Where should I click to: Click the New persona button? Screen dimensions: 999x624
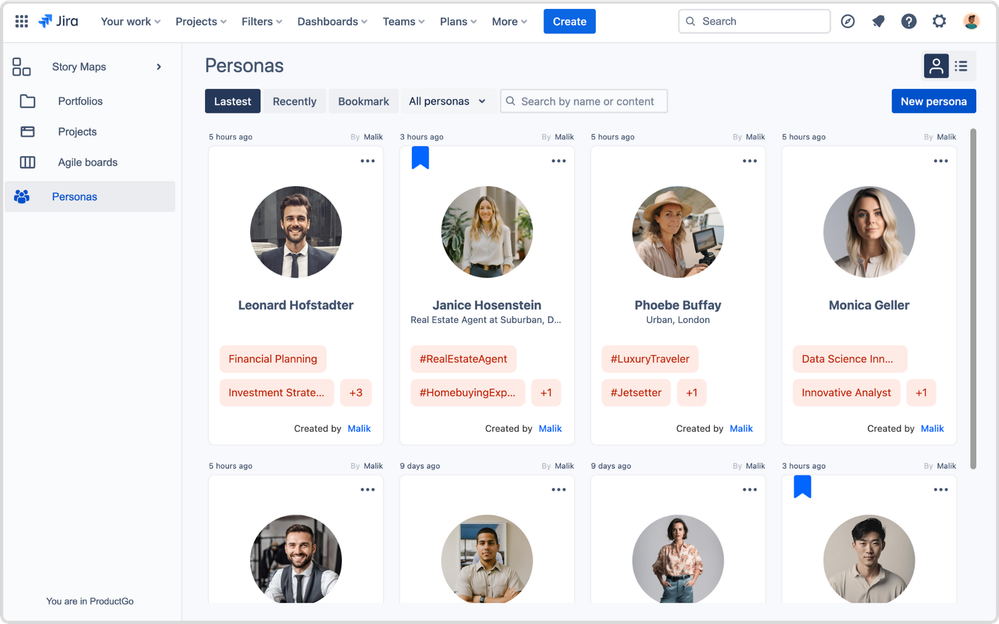click(x=933, y=101)
